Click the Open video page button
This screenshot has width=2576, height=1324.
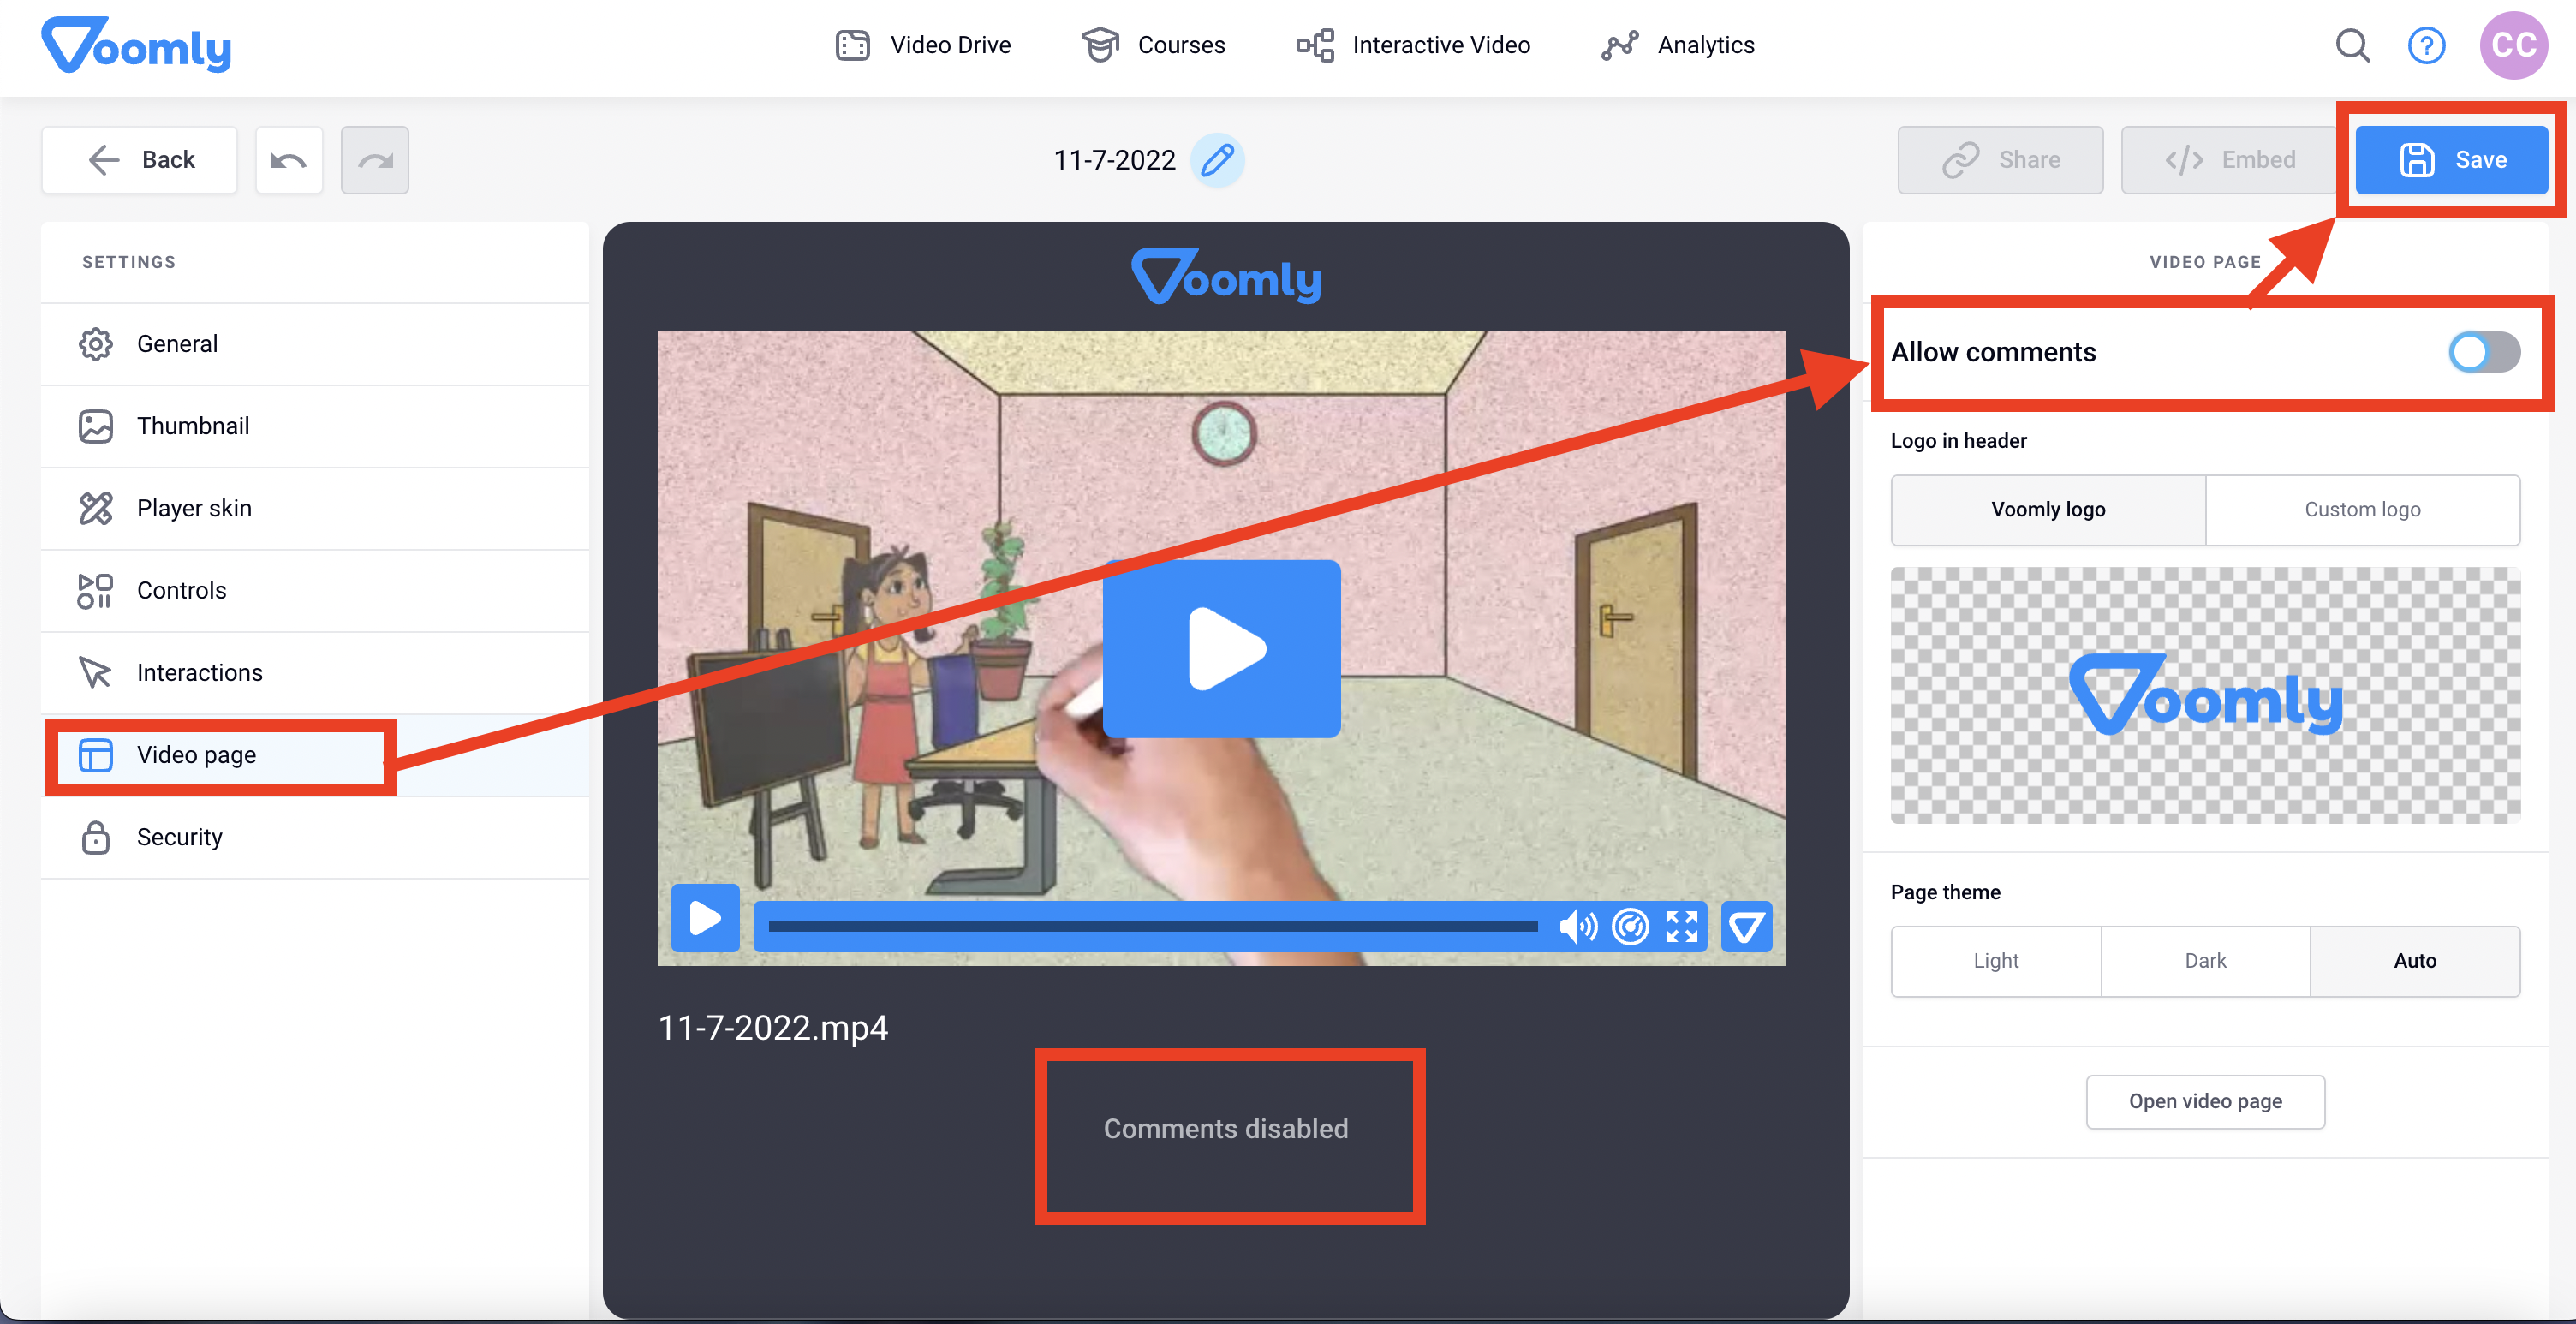coord(2206,1101)
